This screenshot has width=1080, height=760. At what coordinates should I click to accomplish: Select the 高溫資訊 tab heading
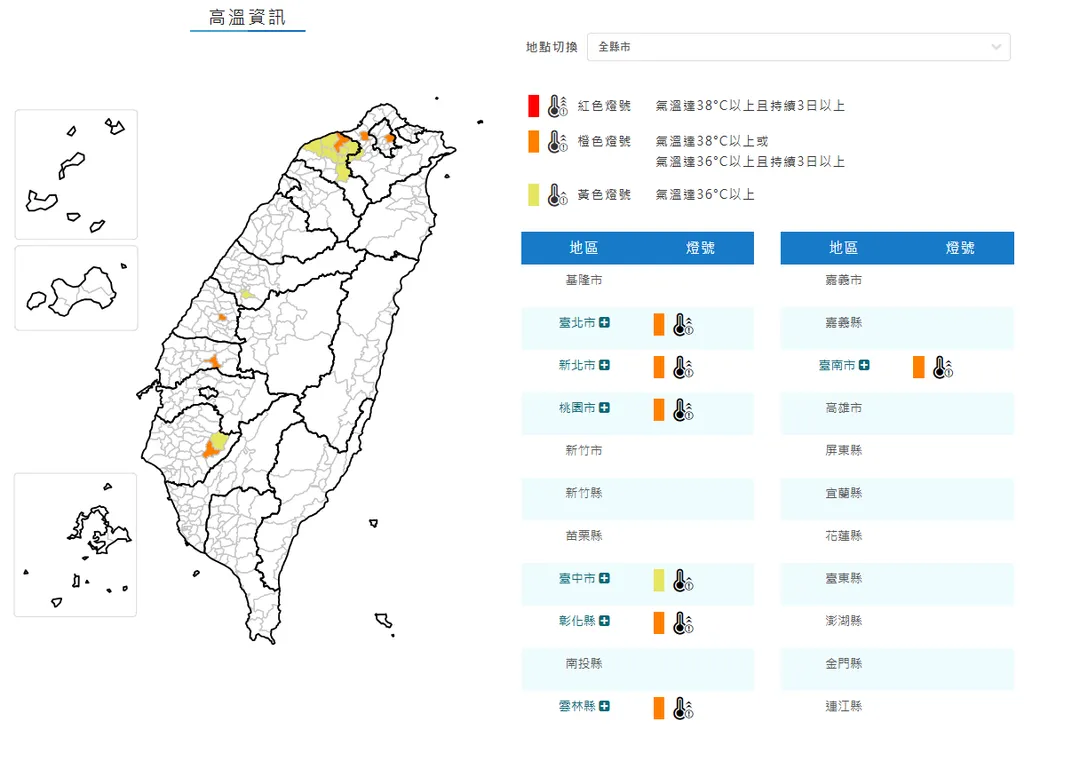point(247,17)
